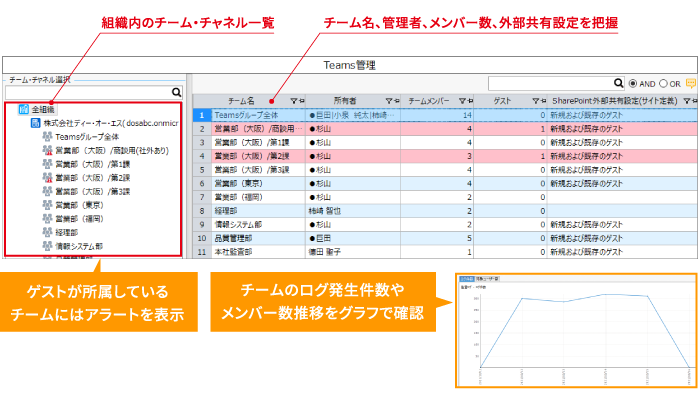Select 経理部 label in tree

click(67, 232)
